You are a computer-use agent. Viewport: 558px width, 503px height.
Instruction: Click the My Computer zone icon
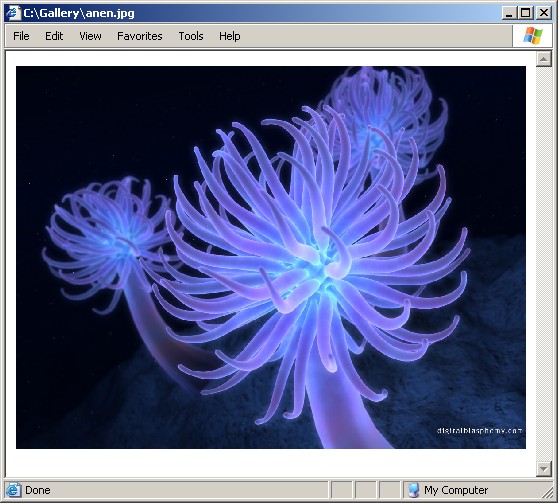click(x=414, y=490)
